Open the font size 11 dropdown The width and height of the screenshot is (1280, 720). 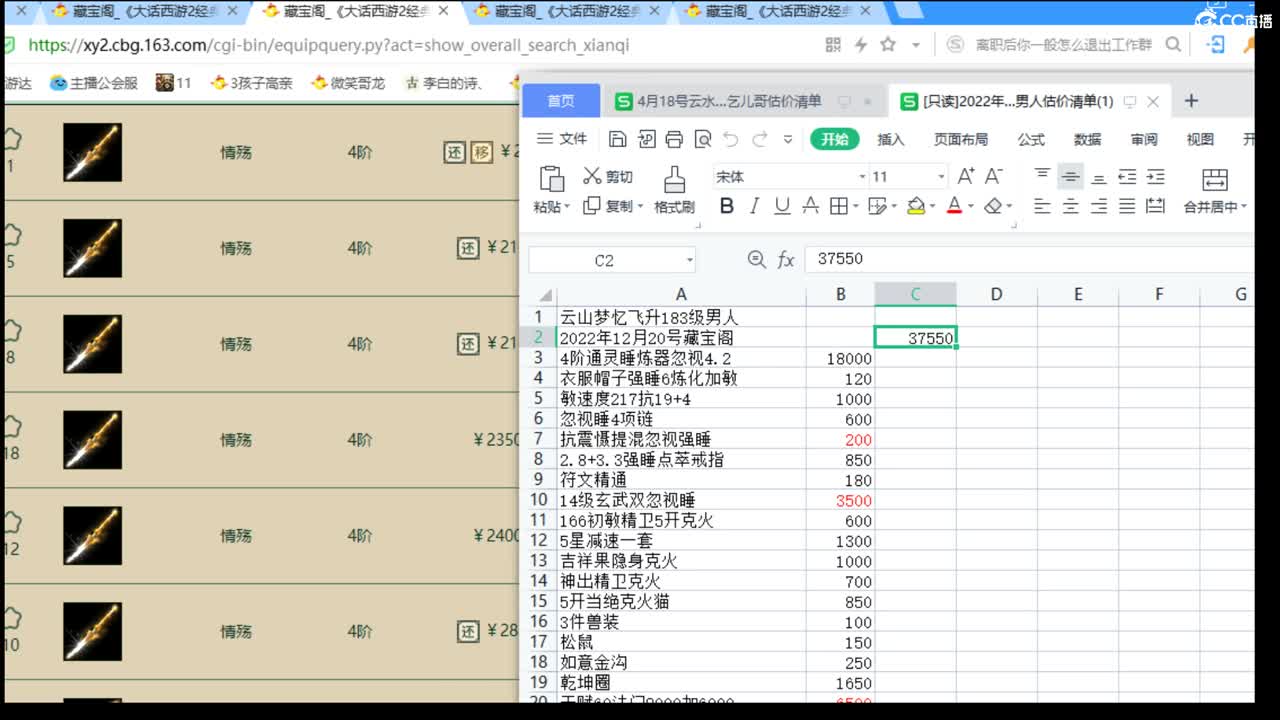(940, 177)
